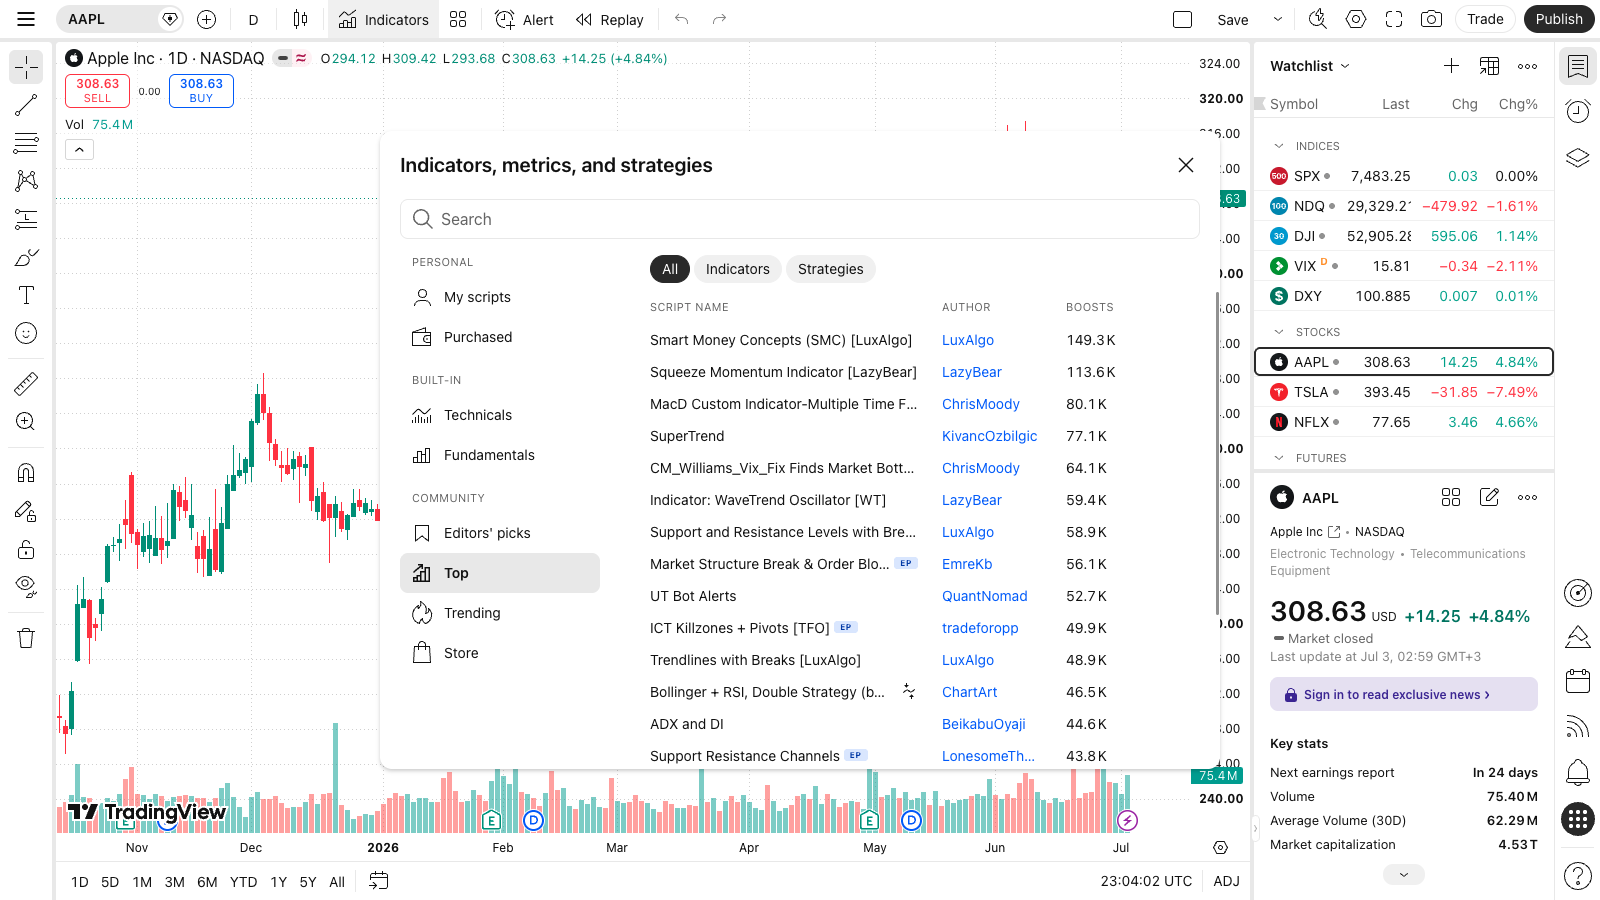
Task: Open the object tree layers icon
Action: tap(1578, 158)
